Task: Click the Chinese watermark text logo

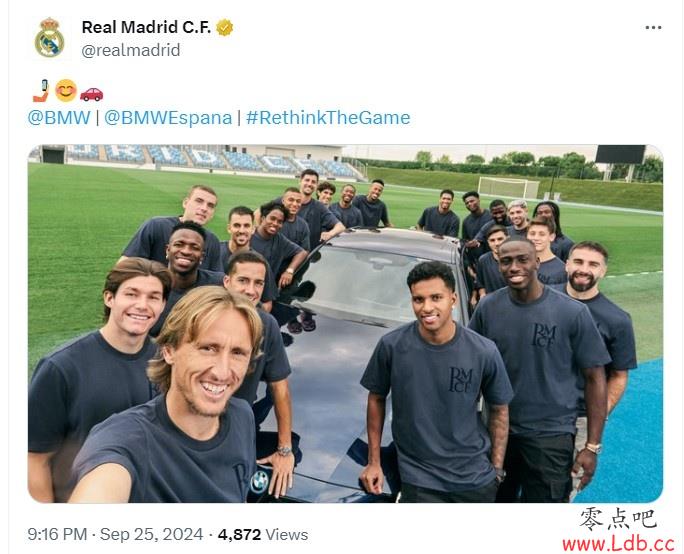Action: (618, 518)
